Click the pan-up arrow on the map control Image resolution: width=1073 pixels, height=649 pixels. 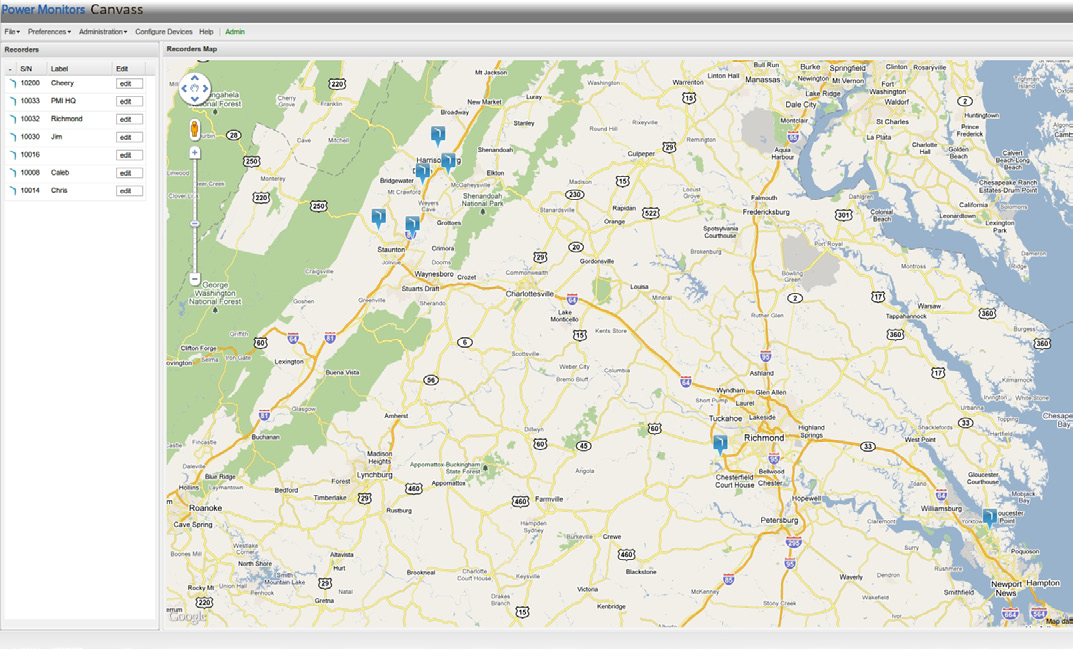tap(195, 78)
